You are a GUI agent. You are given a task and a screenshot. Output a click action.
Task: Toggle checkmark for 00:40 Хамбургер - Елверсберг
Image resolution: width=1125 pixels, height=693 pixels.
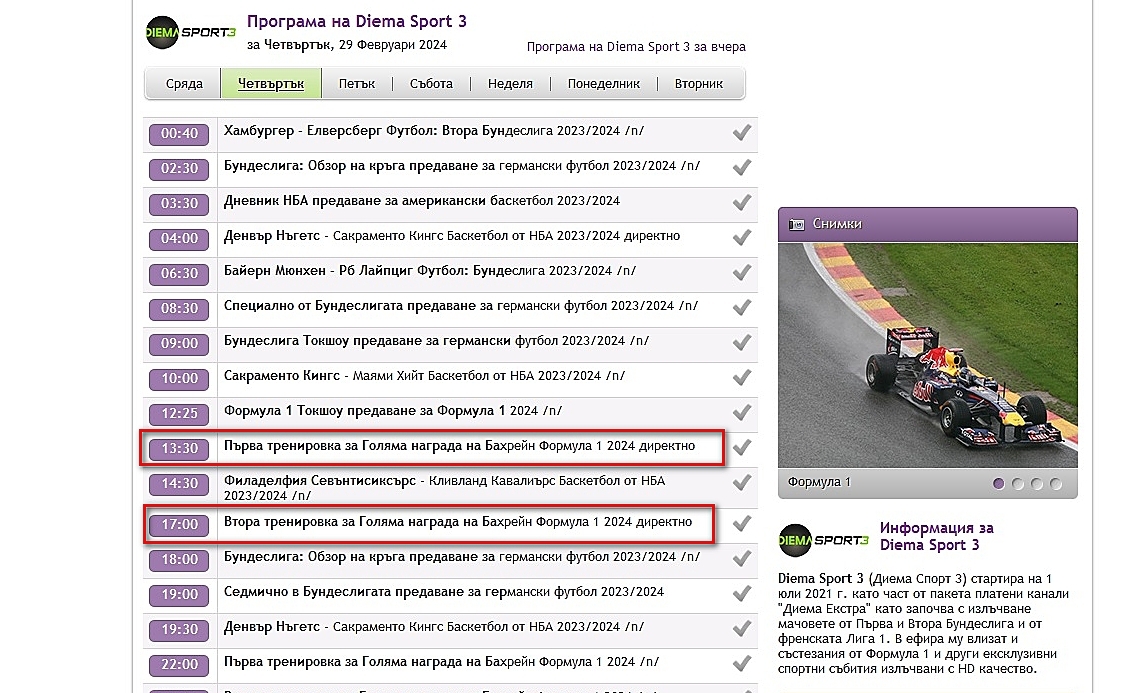tap(742, 133)
